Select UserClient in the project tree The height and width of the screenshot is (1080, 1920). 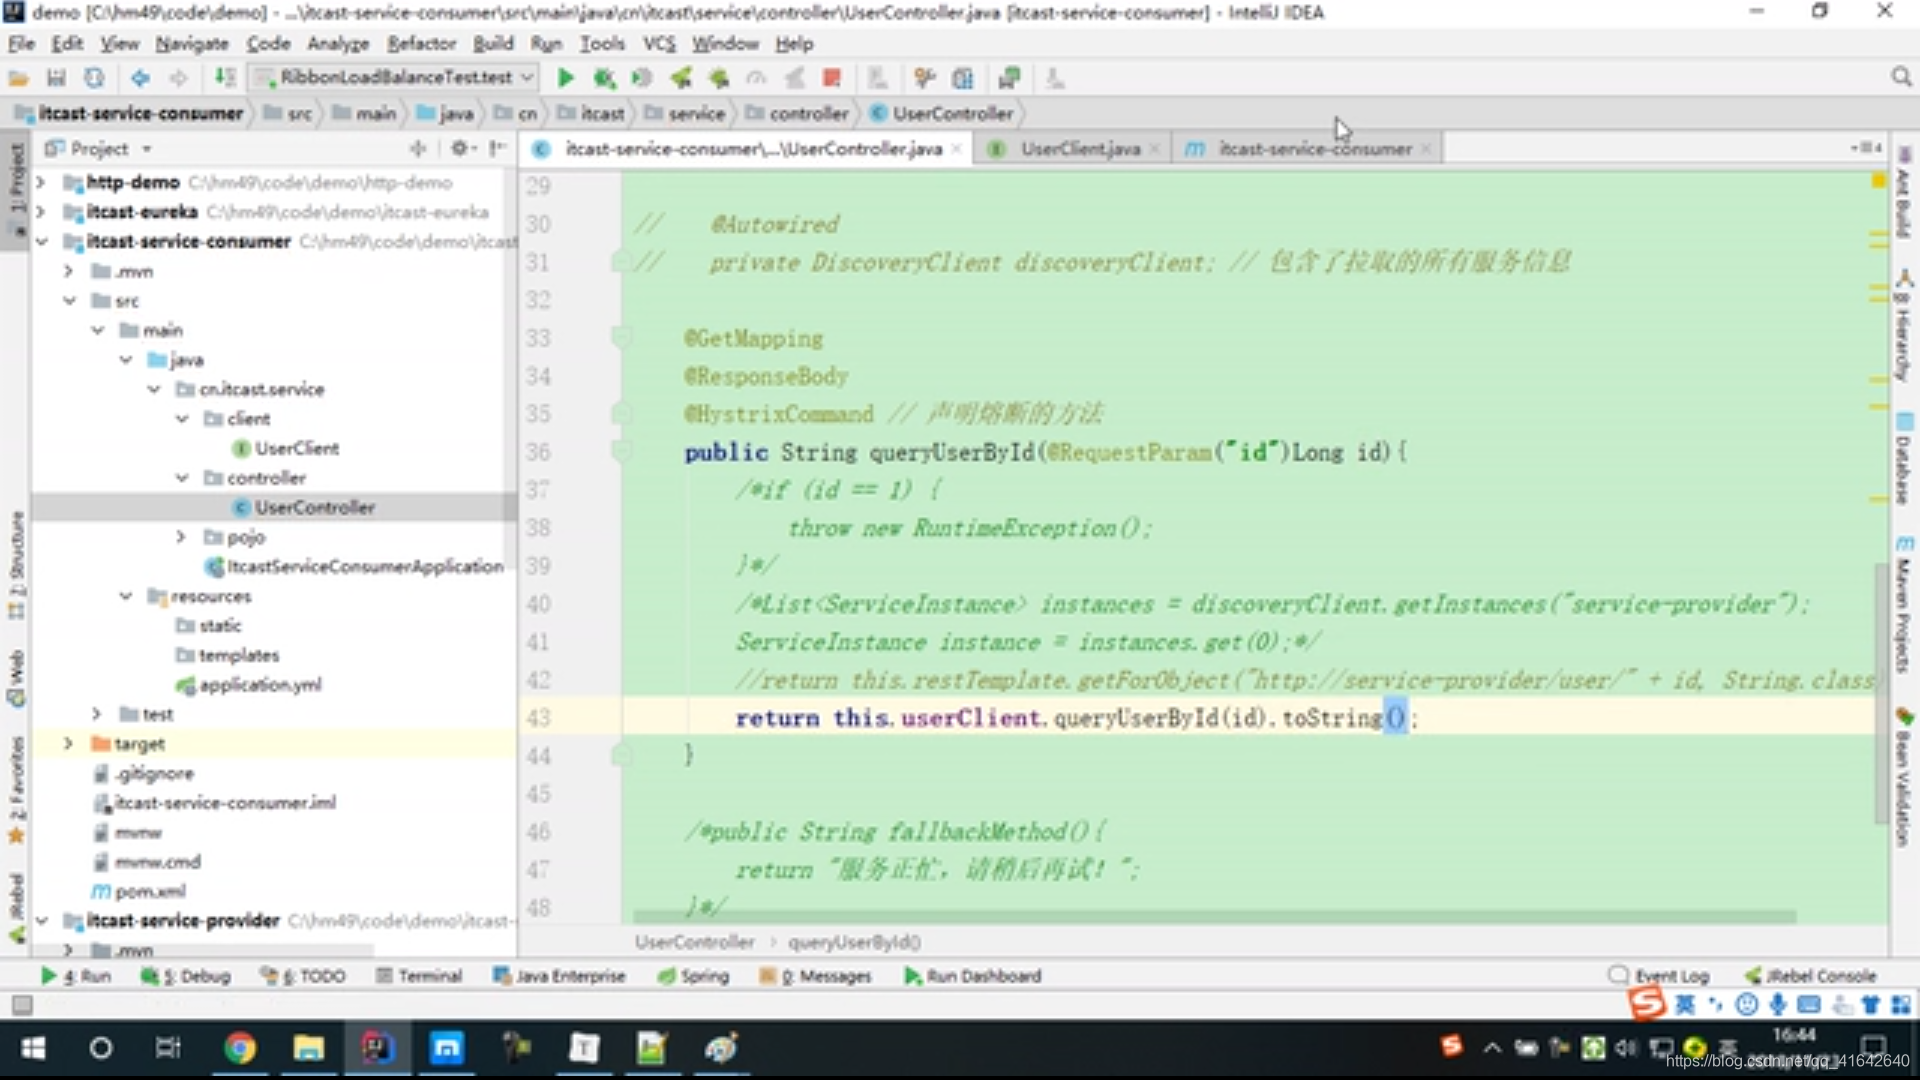pyautogui.click(x=296, y=448)
